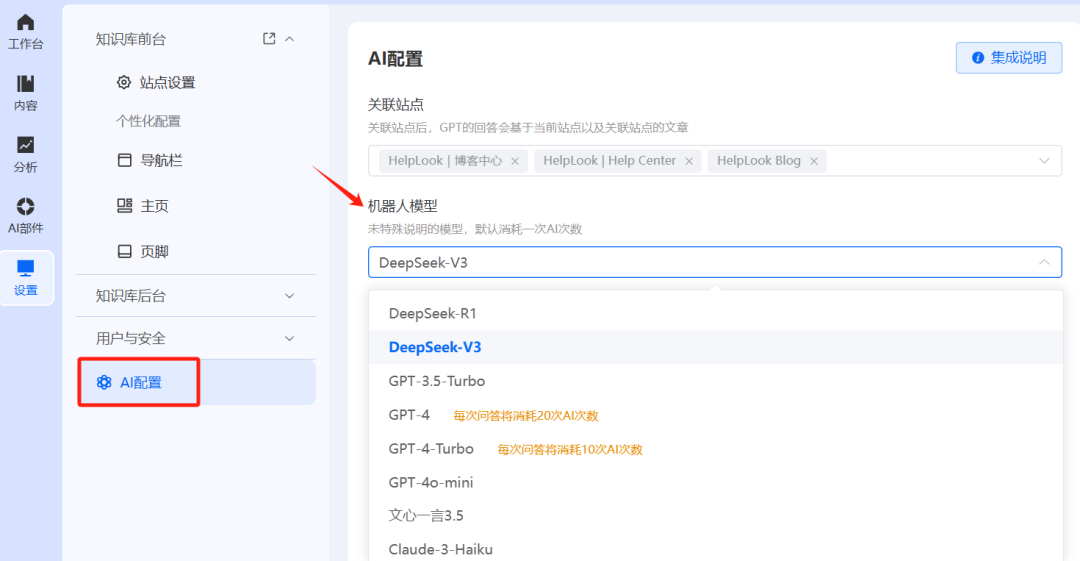
Task: Open the AI配置 menu item
Action: point(196,382)
